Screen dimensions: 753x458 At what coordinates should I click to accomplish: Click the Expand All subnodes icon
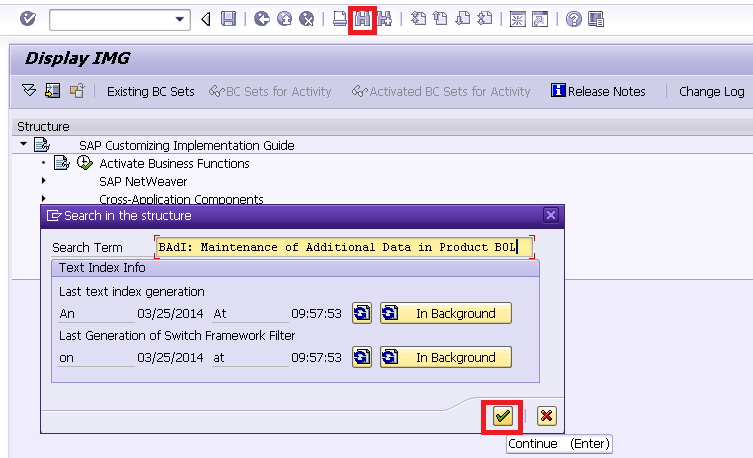click(29, 90)
